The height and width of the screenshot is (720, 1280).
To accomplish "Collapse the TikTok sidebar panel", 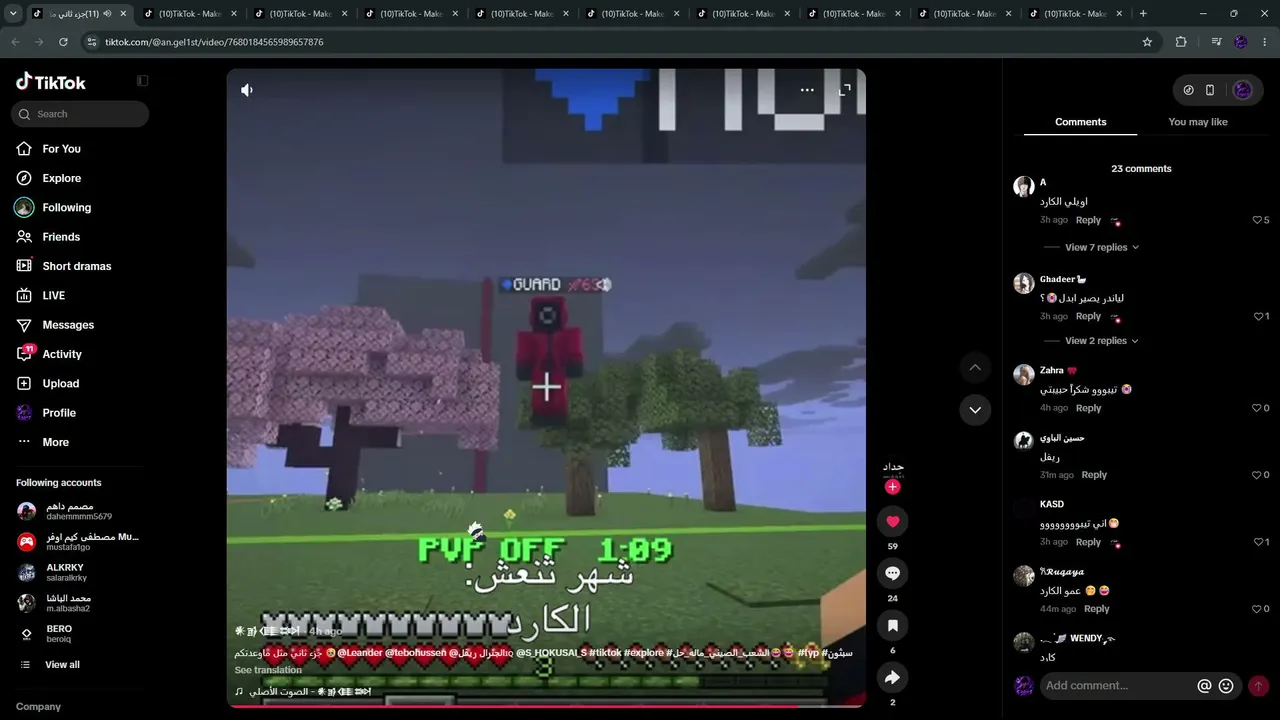I will tap(142, 81).
